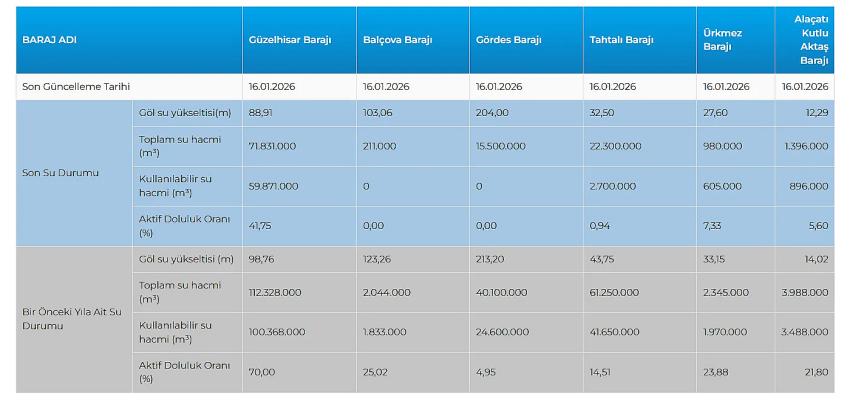Select the 14,51 previous-year fill rate cell

coord(601,372)
